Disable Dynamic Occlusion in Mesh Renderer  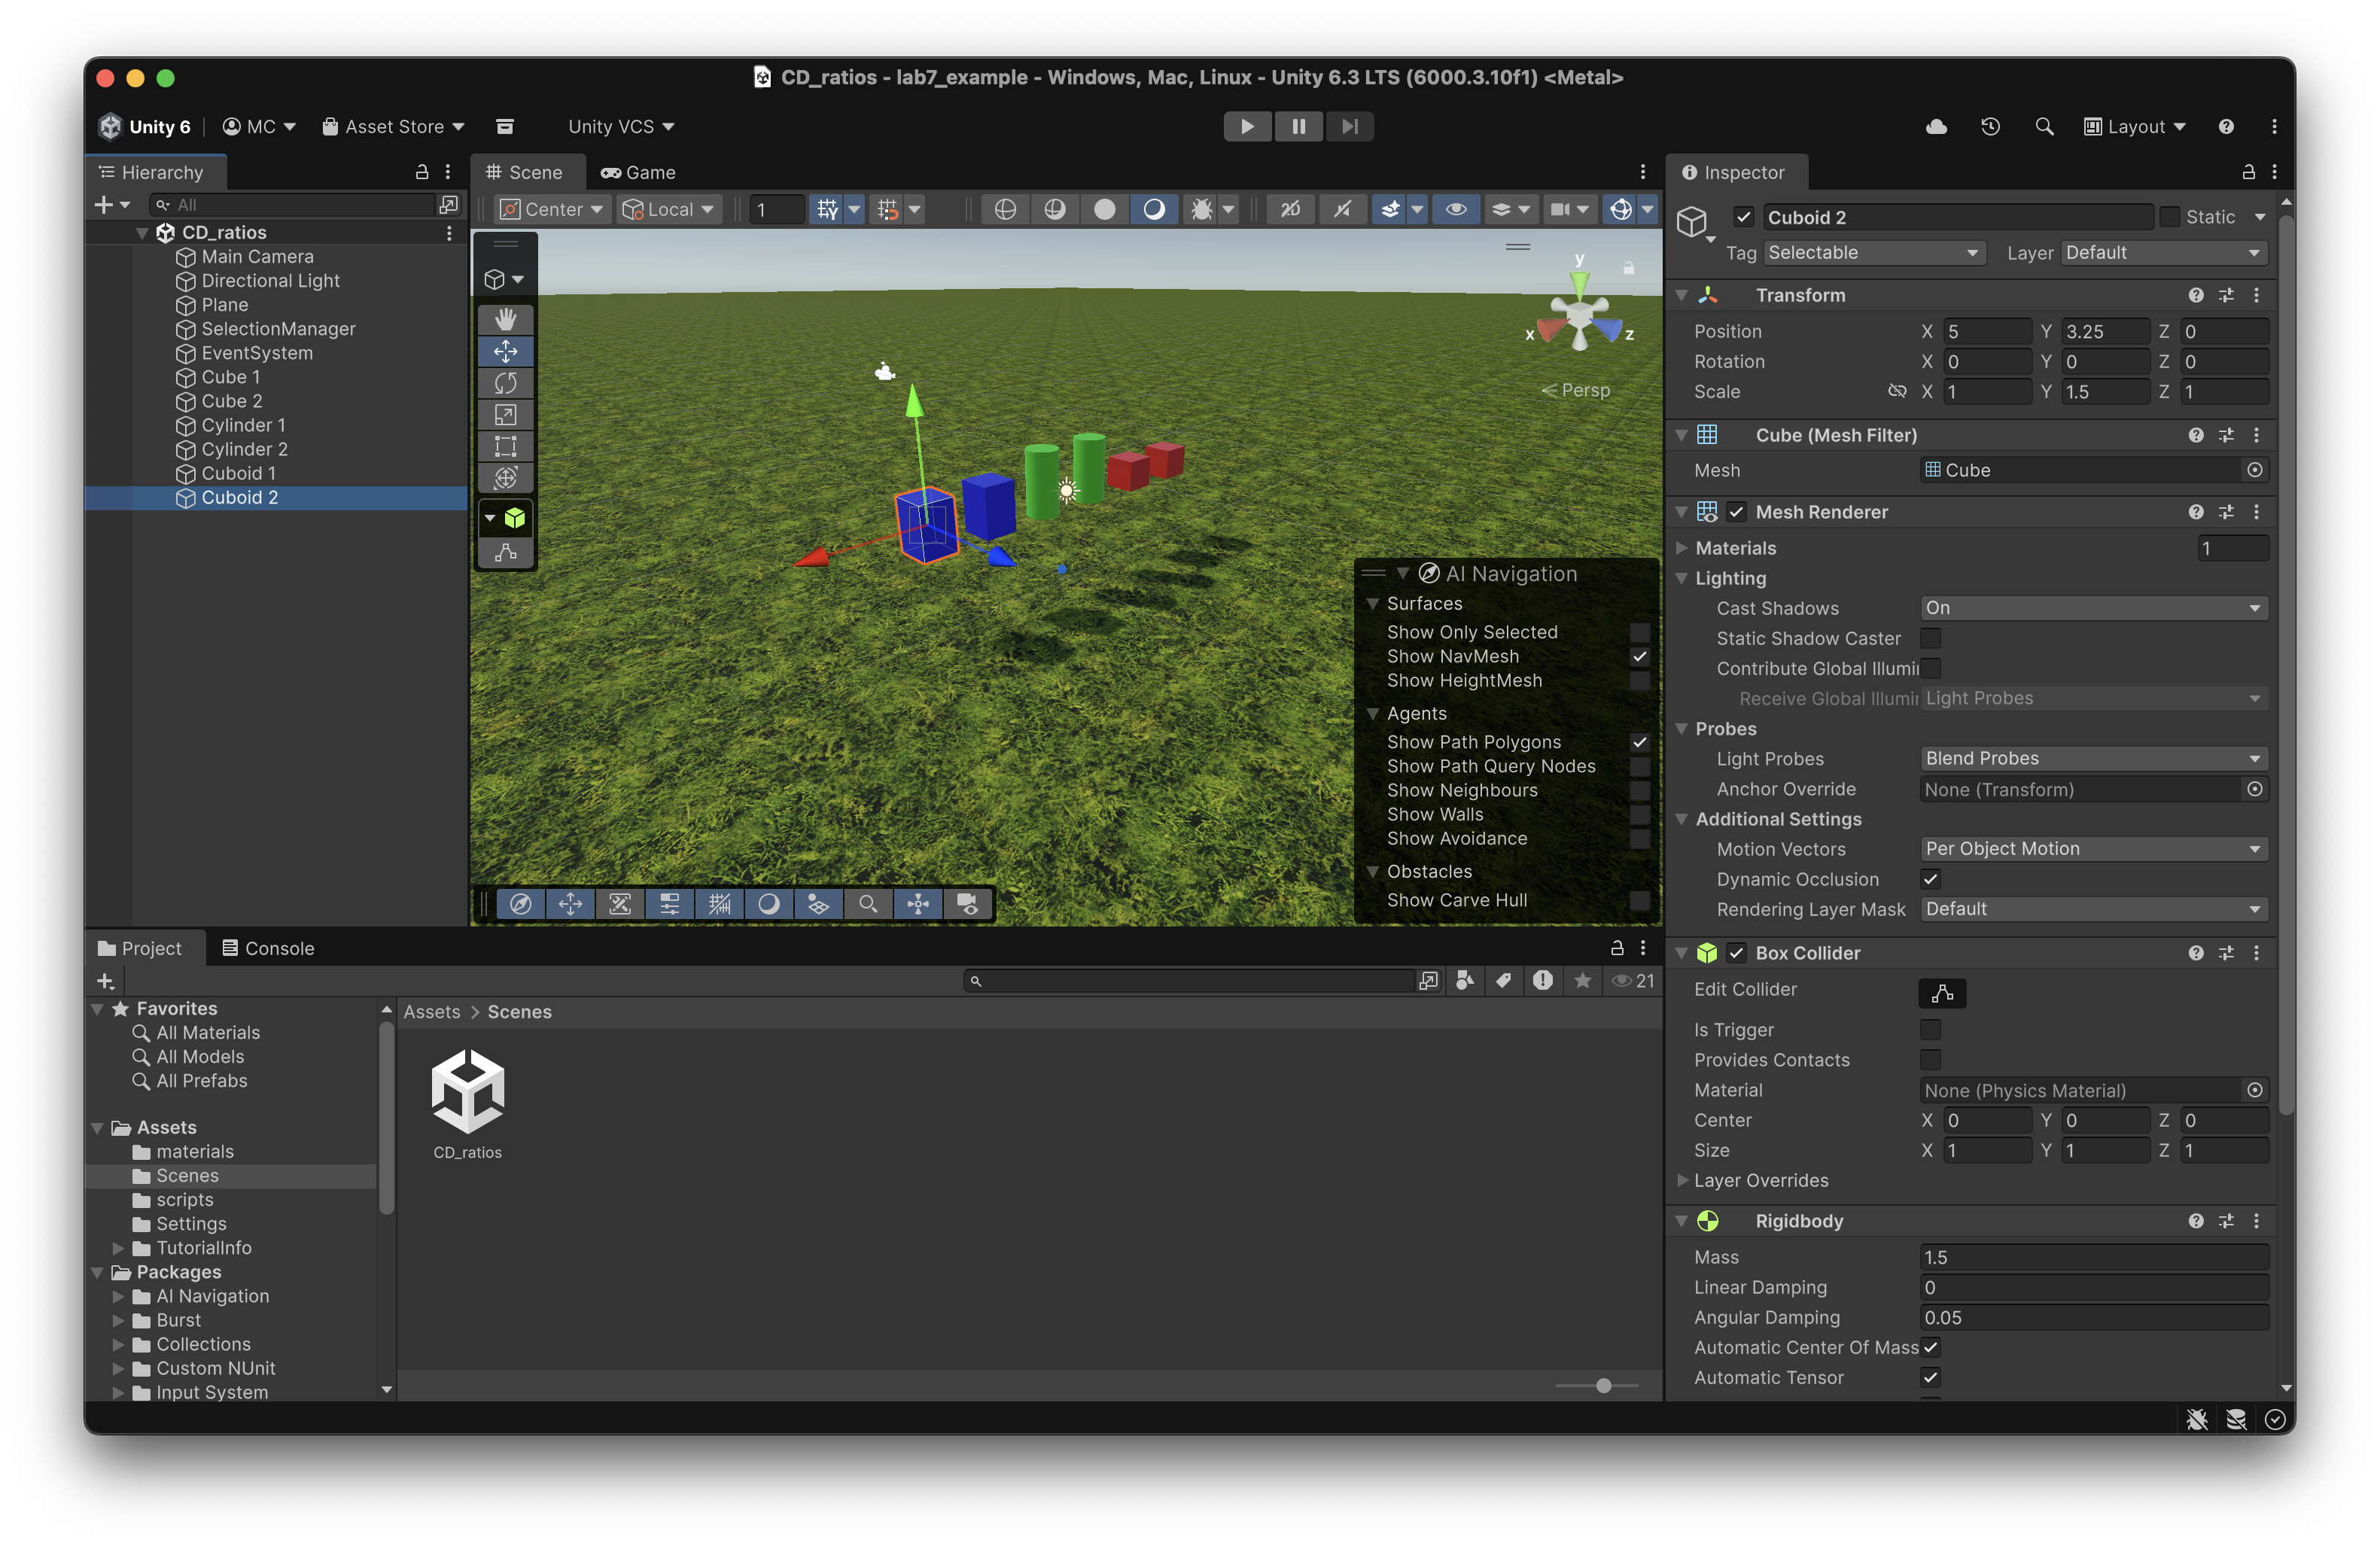[x=1930, y=880]
